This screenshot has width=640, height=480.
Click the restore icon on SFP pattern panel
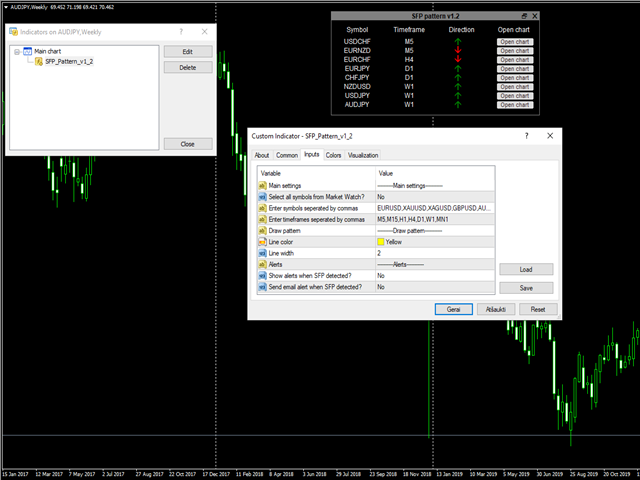tap(524, 17)
